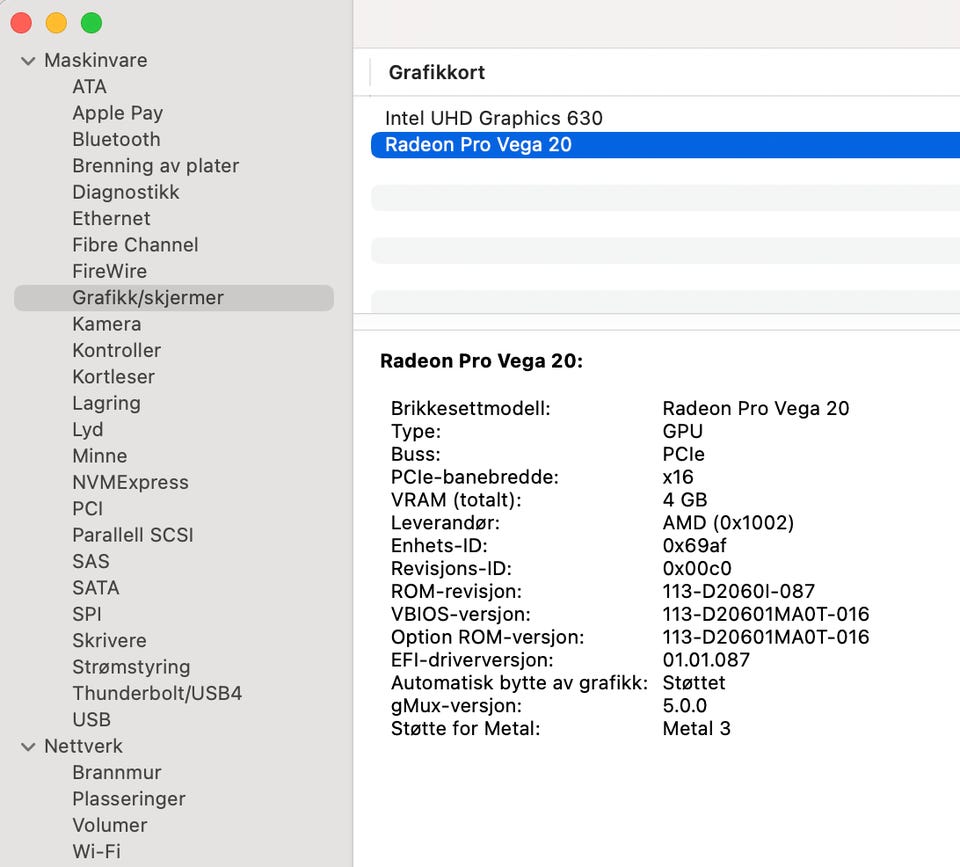960x867 pixels.
Task: Open Thunderbolt/USB4 entry
Action: click(x=157, y=693)
